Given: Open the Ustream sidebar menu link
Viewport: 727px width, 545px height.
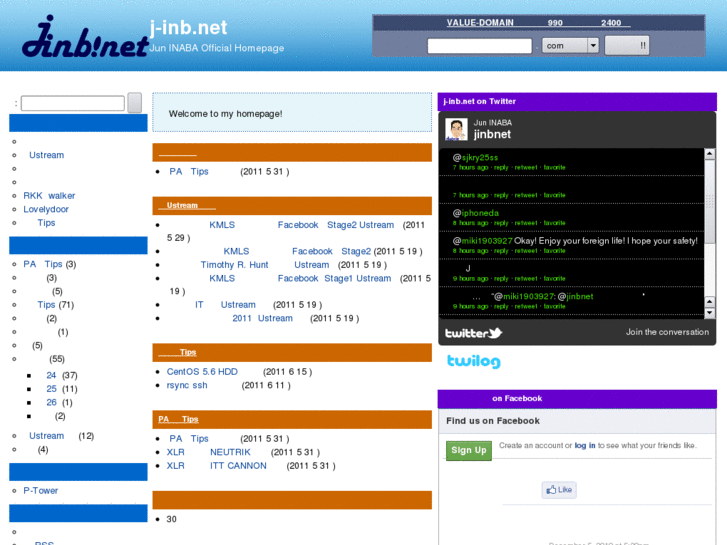Looking at the screenshot, I should pyautogui.click(x=46, y=155).
